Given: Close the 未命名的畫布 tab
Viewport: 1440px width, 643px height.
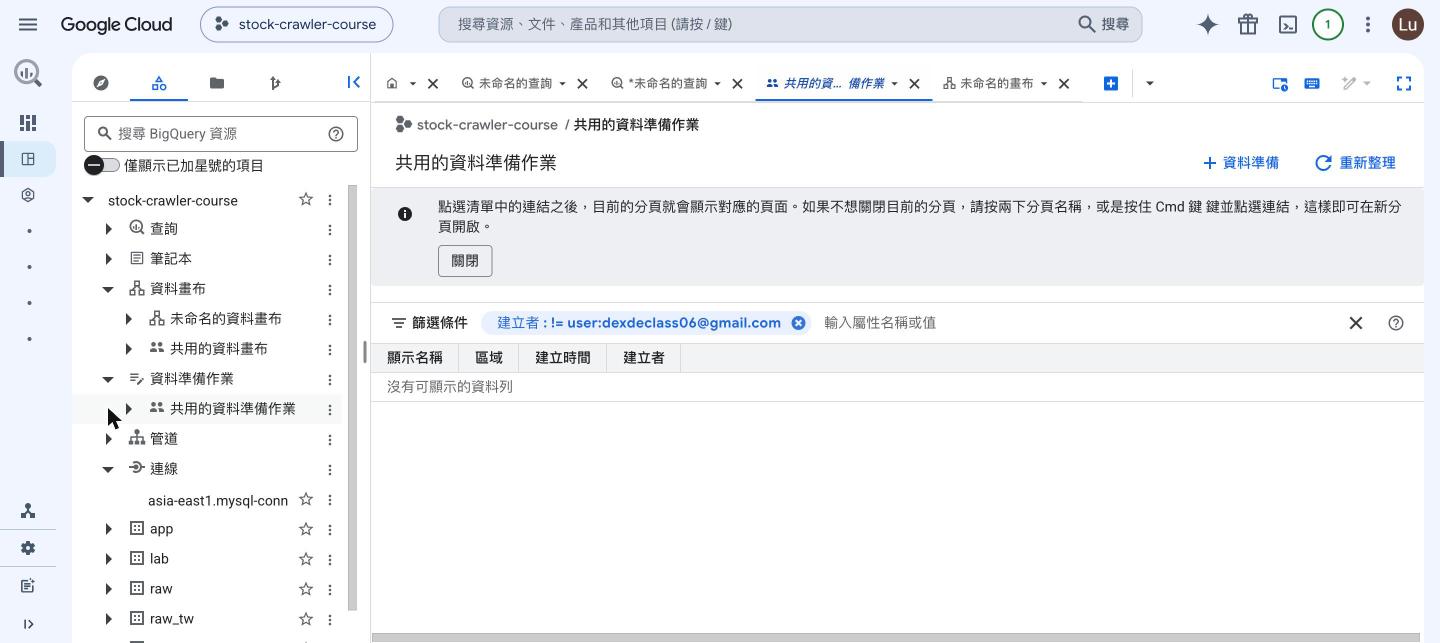Looking at the screenshot, I should click(x=1064, y=84).
